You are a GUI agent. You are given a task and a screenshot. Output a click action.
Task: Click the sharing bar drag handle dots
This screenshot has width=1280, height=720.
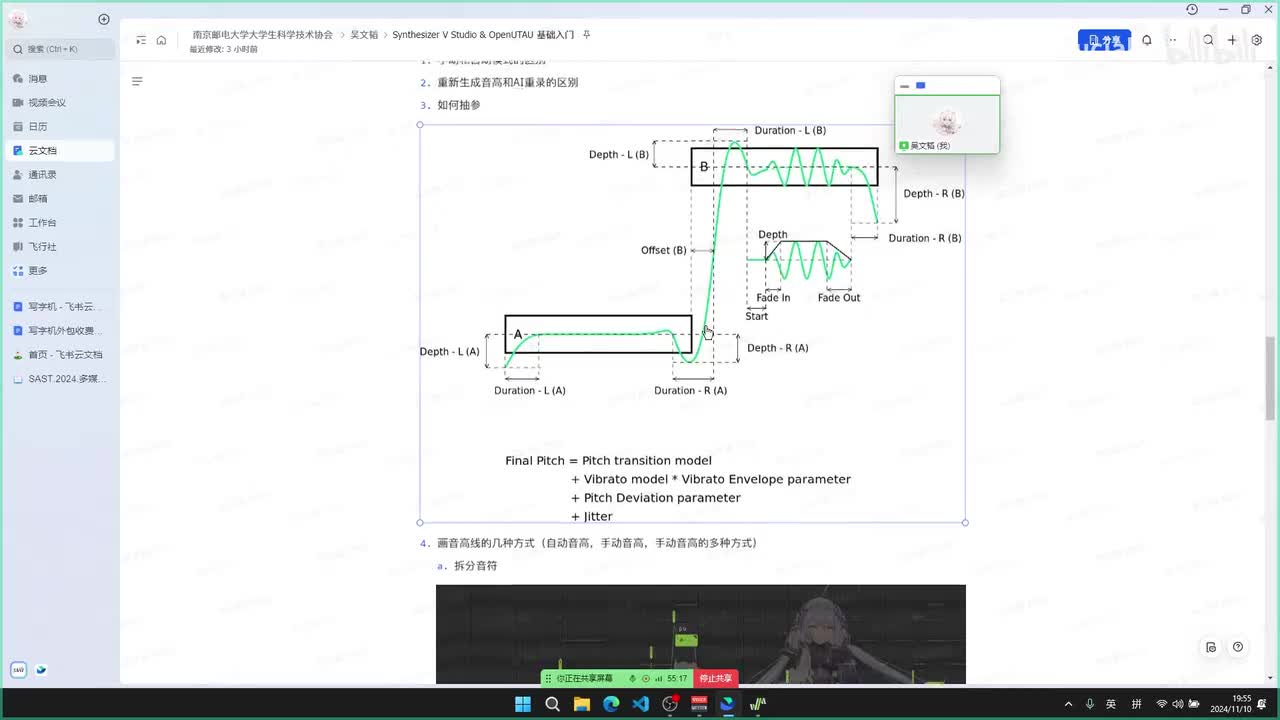pos(547,678)
